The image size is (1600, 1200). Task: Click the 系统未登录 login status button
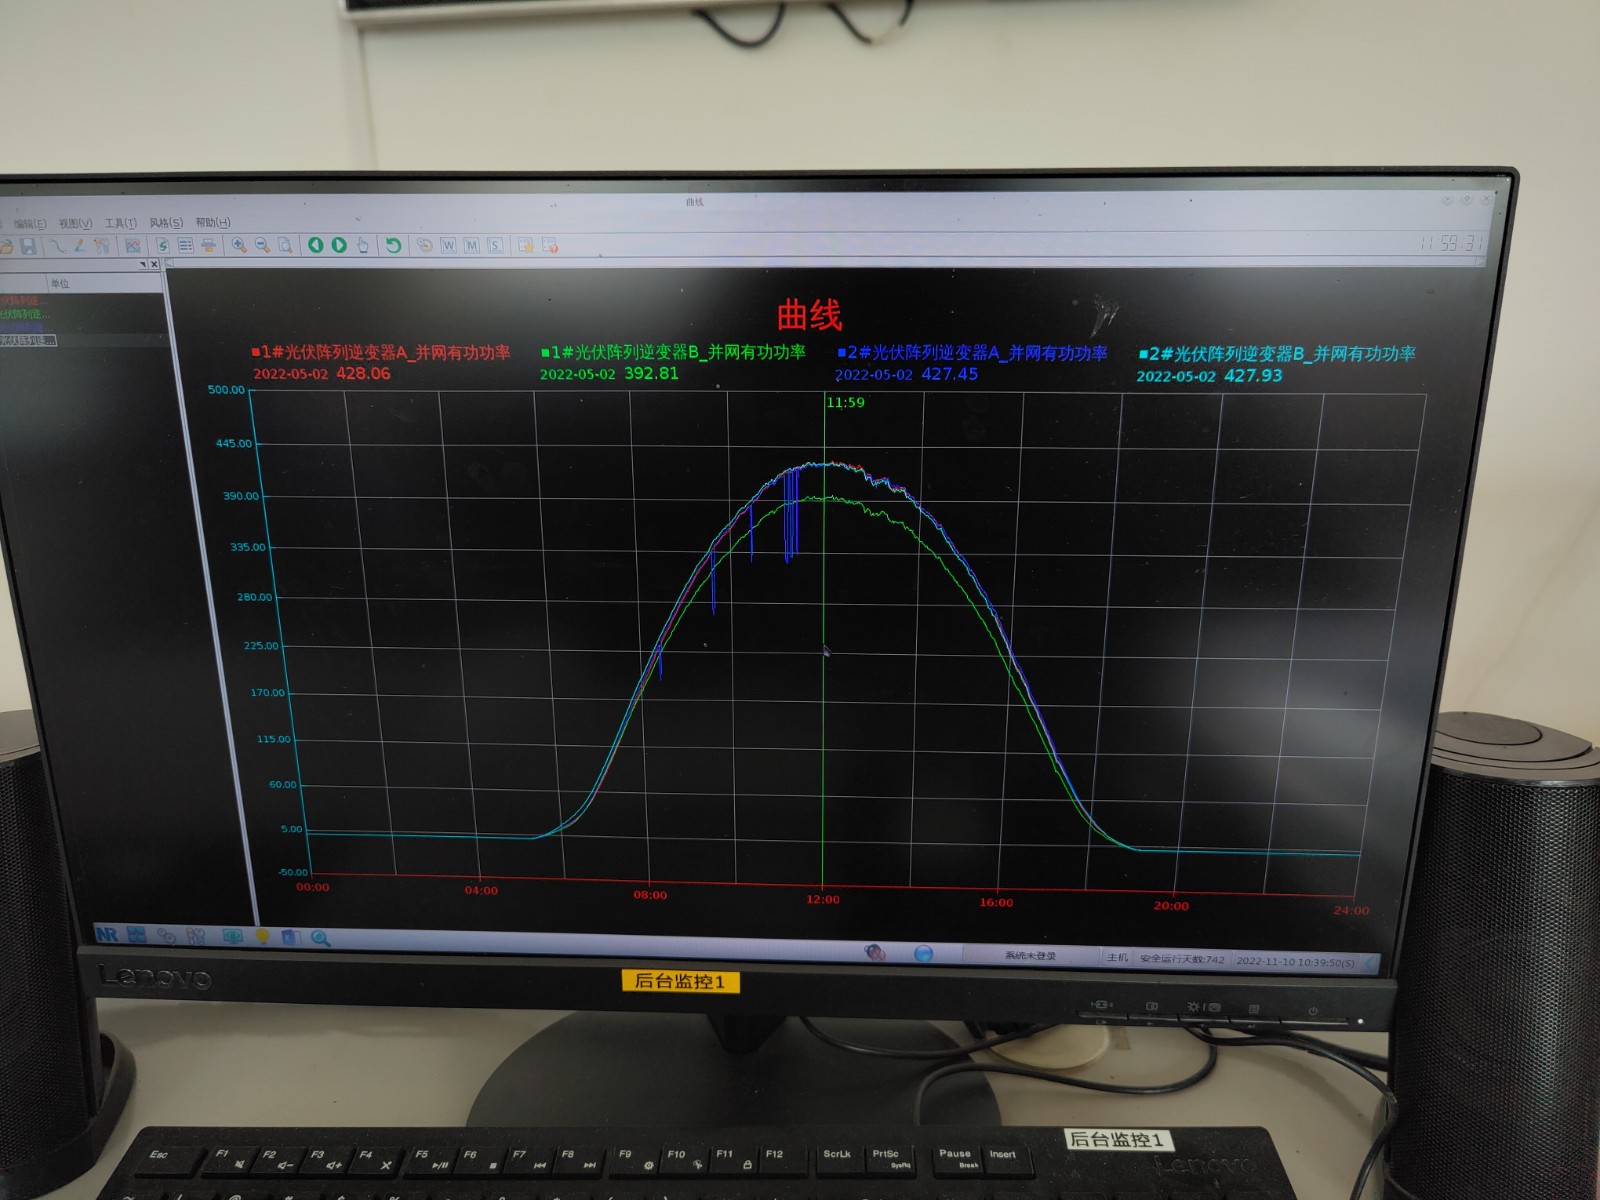click(1030, 956)
